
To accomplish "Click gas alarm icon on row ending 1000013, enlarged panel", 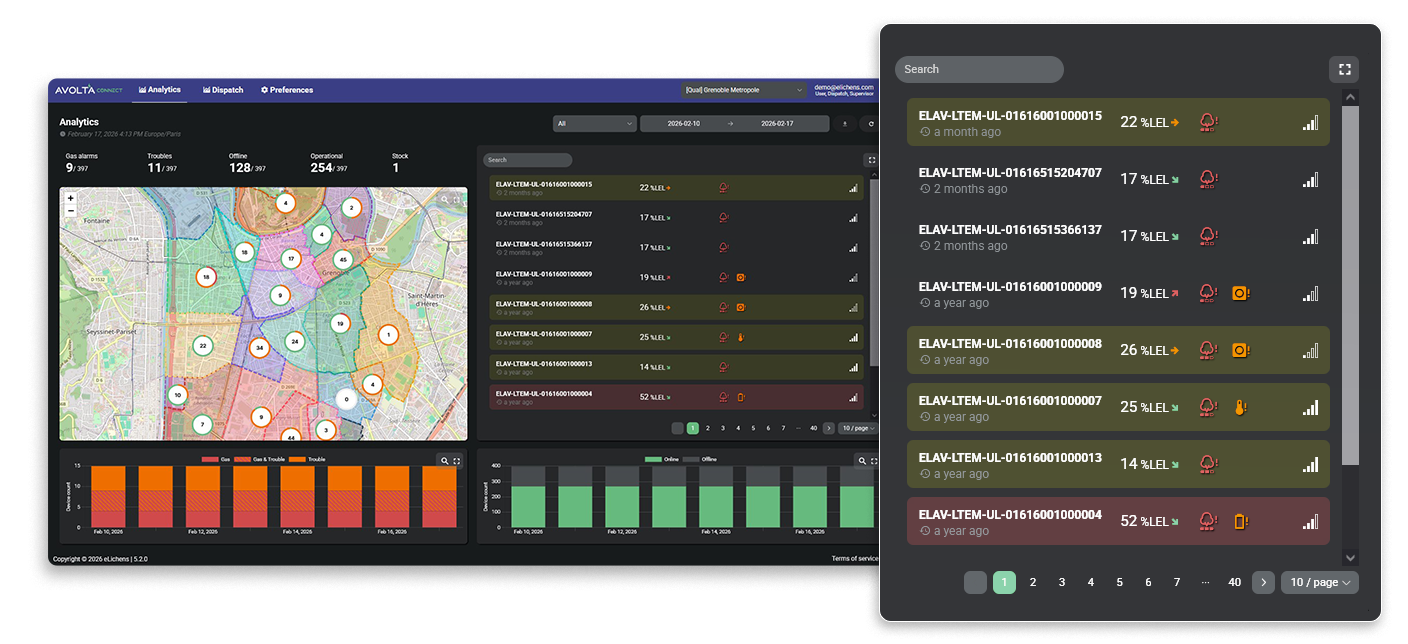I will (x=1208, y=464).
